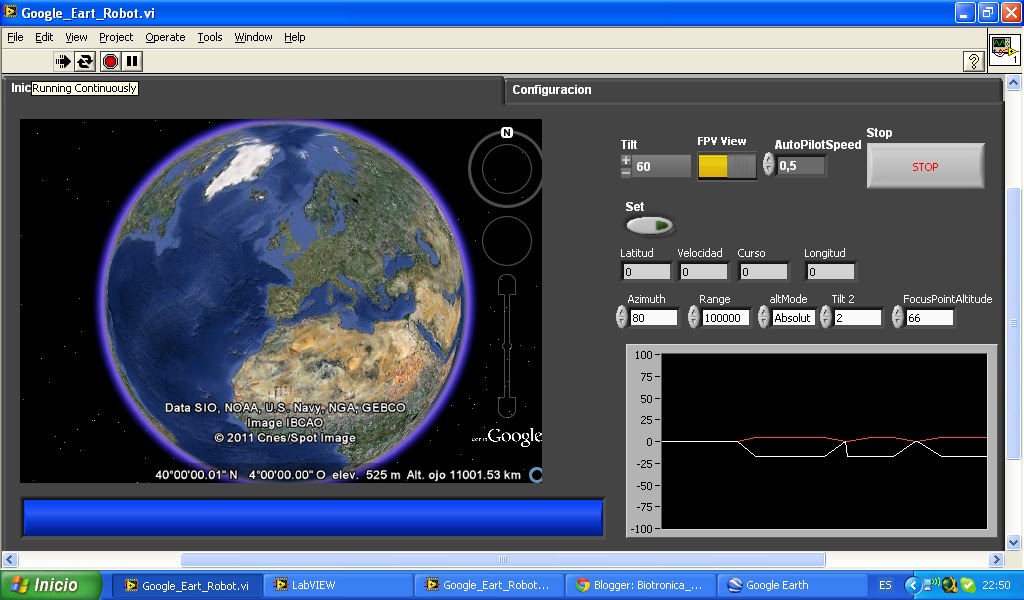Open the Tools menu
This screenshot has height=600, width=1024.
click(209, 37)
